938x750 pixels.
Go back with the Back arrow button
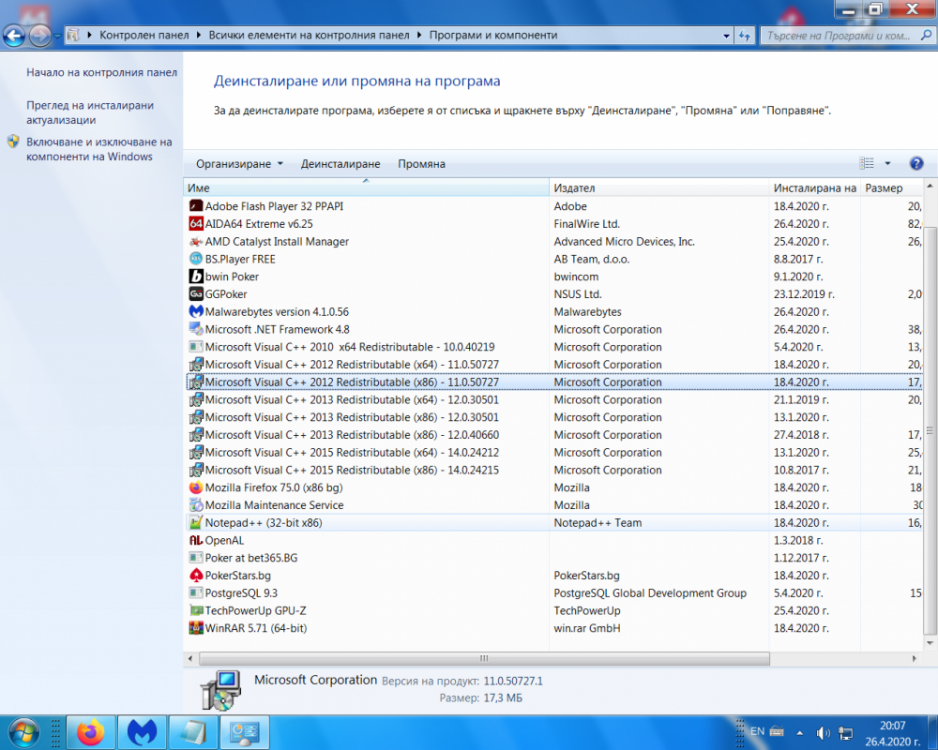pyautogui.click(x=14, y=36)
